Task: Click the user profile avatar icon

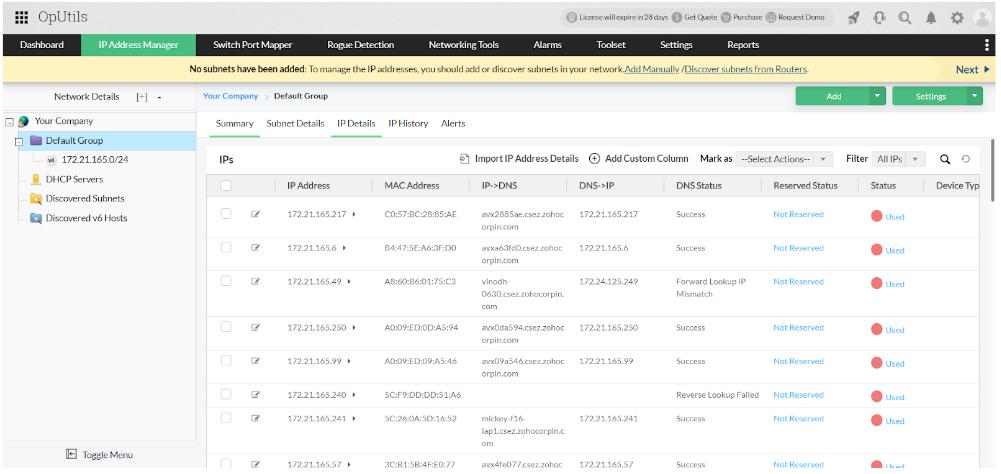Action: pos(982,18)
